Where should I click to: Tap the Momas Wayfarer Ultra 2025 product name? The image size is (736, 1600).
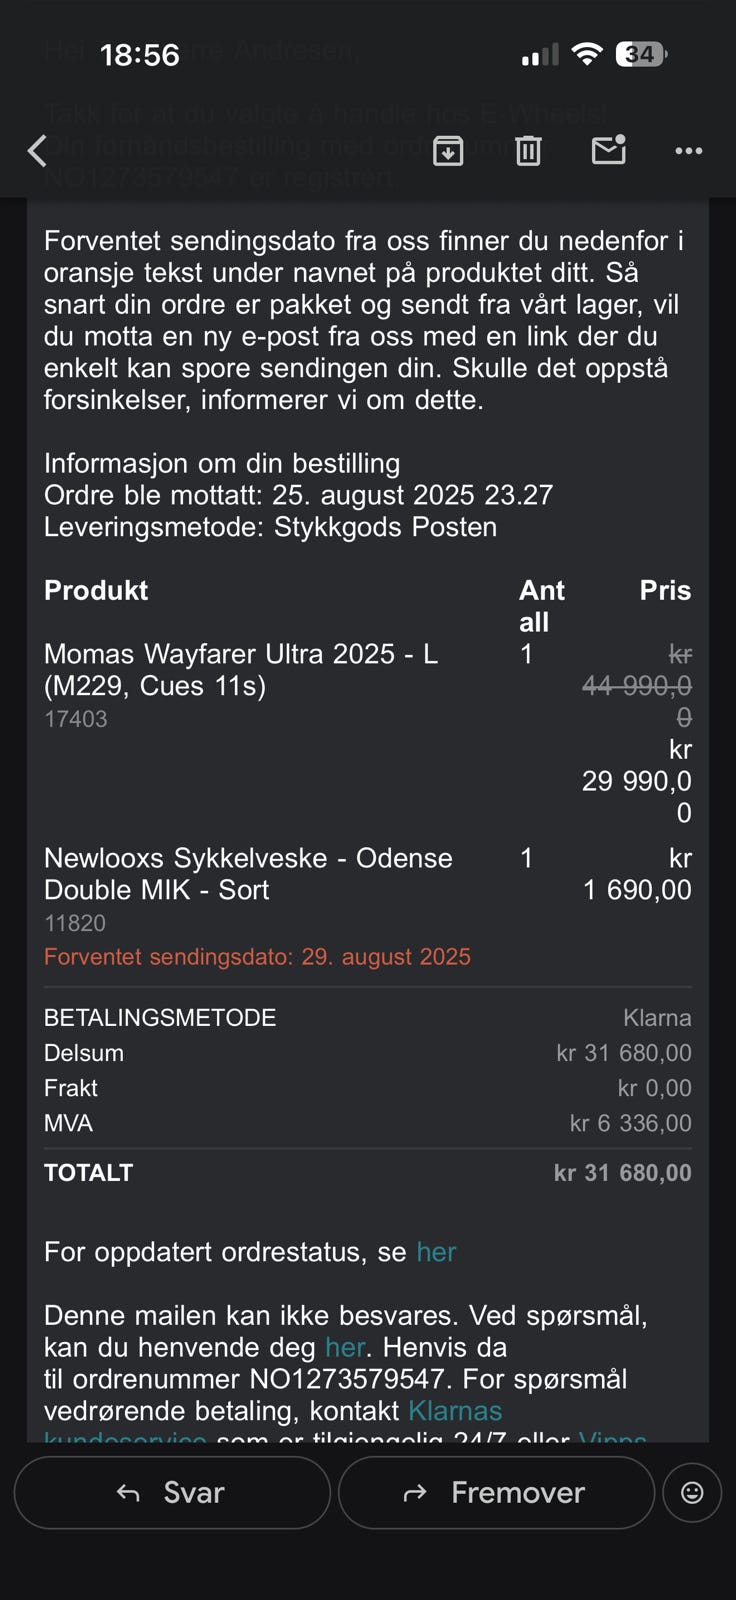click(x=241, y=670)
